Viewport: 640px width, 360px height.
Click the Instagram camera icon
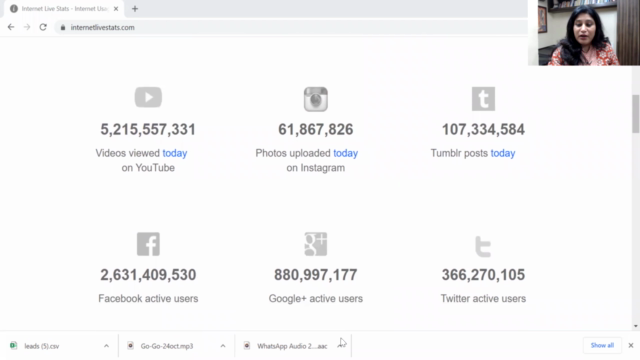(x=316, y=99)
